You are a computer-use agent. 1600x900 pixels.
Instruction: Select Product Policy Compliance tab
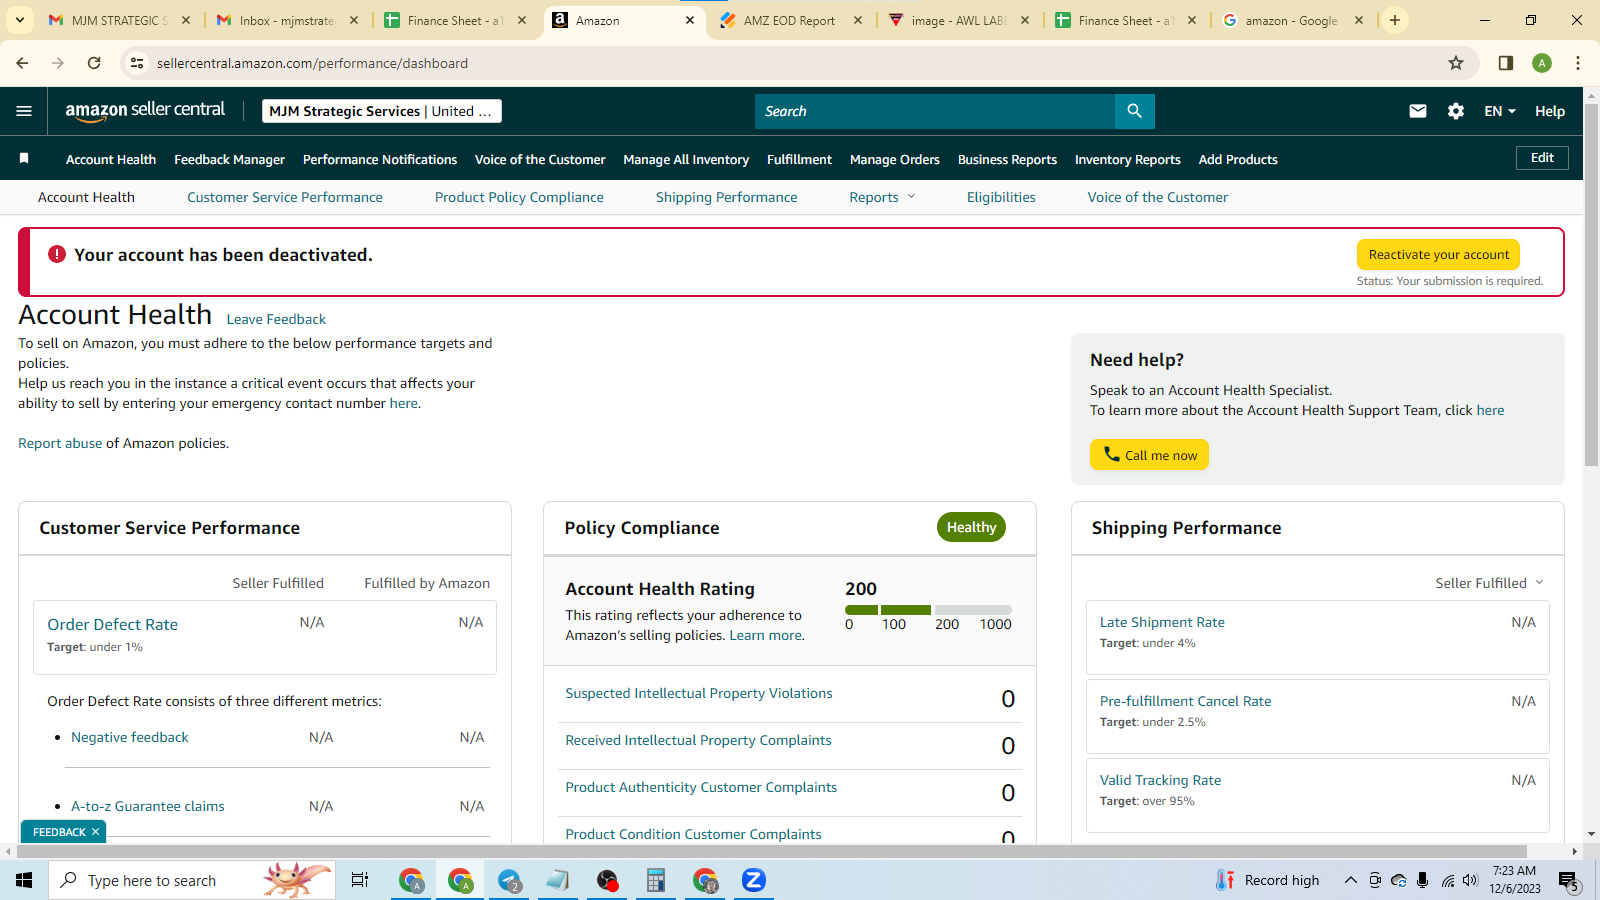(x=519, y=197)
